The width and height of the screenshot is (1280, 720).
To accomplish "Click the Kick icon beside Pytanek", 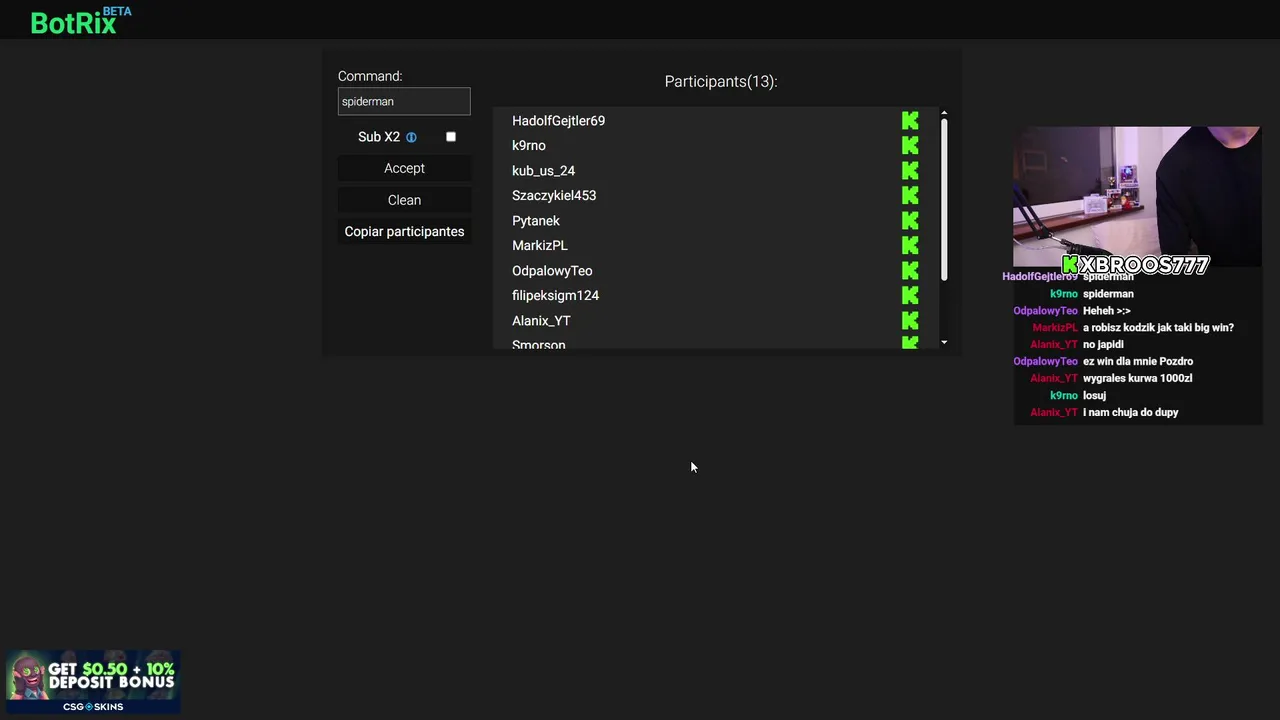I will [x=910, y=221].
